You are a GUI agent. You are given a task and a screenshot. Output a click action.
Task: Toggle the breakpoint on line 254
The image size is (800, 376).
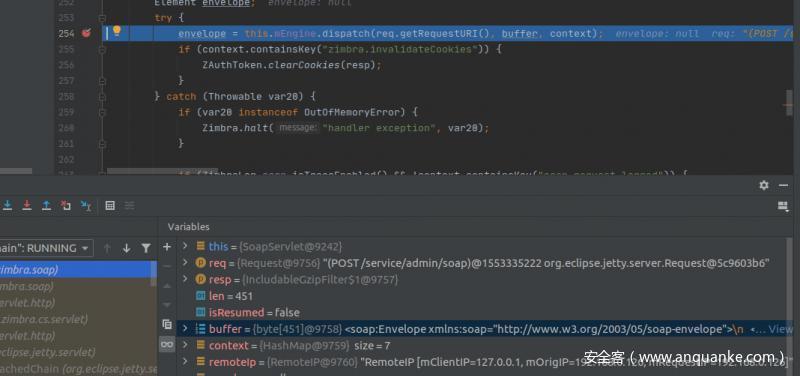[x=86, y=33]
